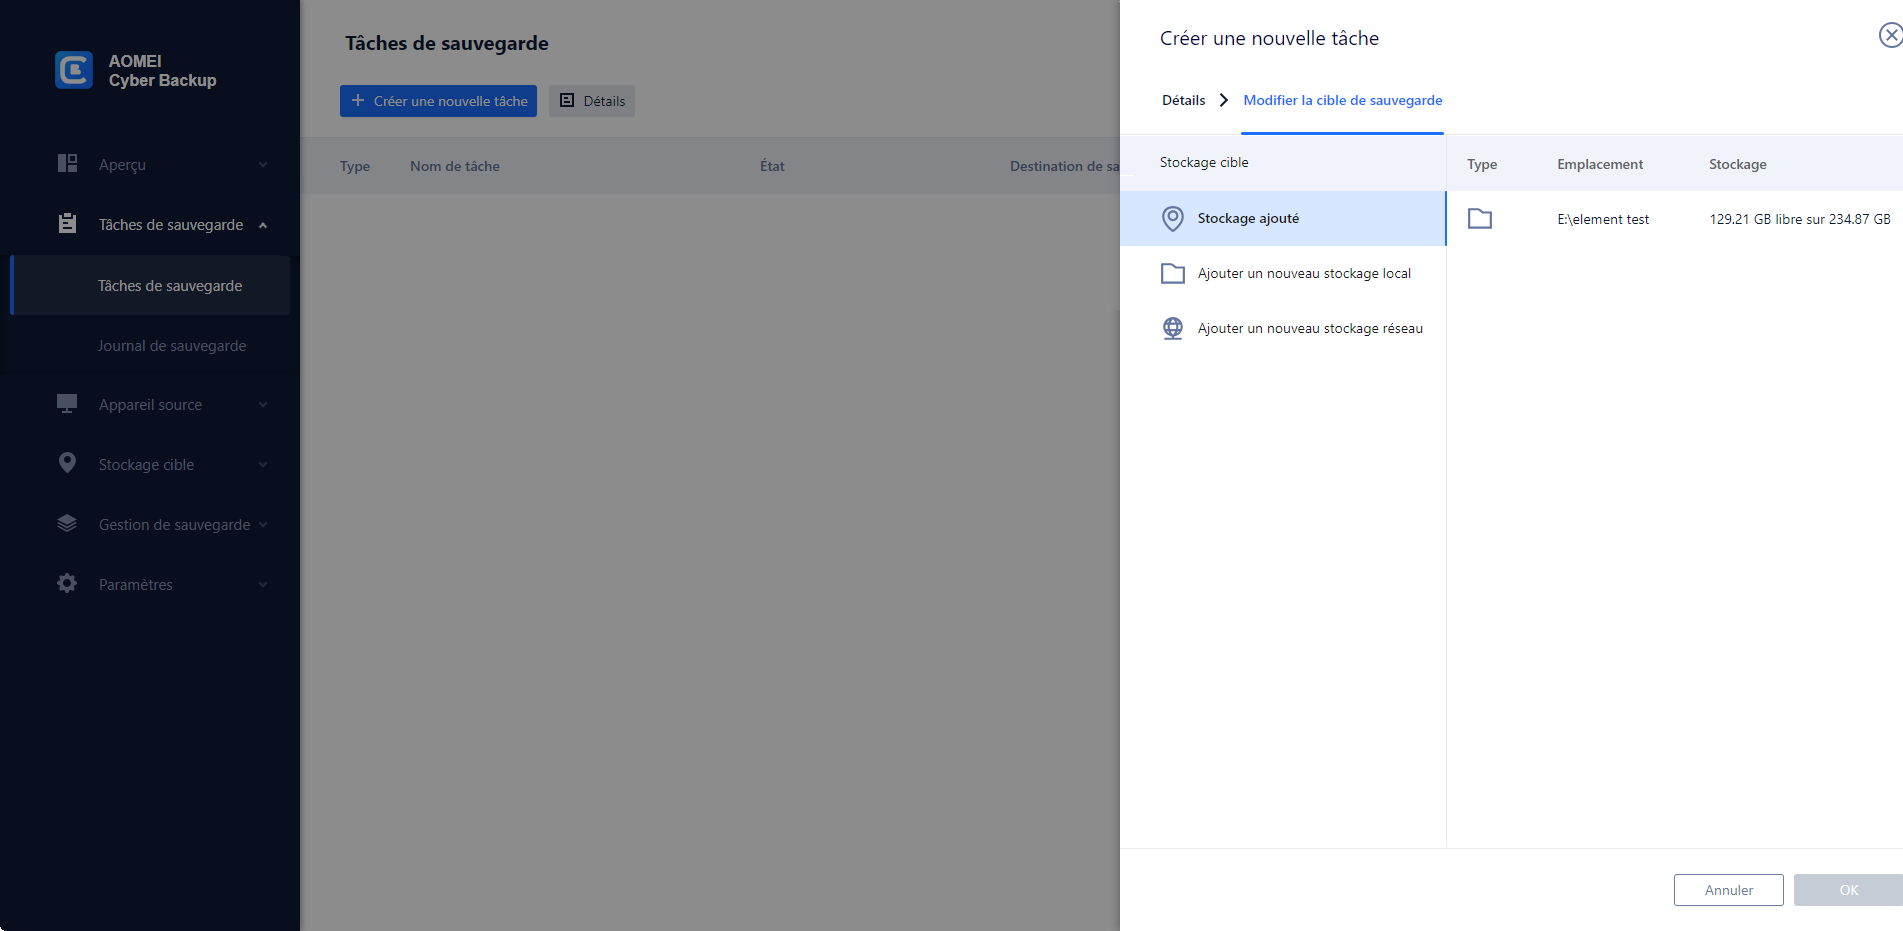Expand the Aperçu sidebar section chevron
Viewport: 1903px width, 931px height.
point(263,165)
